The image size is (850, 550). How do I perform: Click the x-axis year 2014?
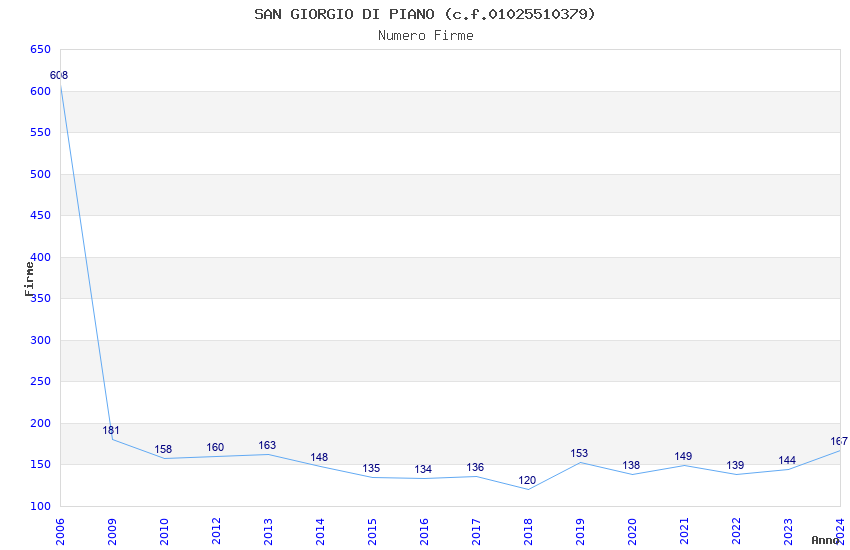[320, 532]
